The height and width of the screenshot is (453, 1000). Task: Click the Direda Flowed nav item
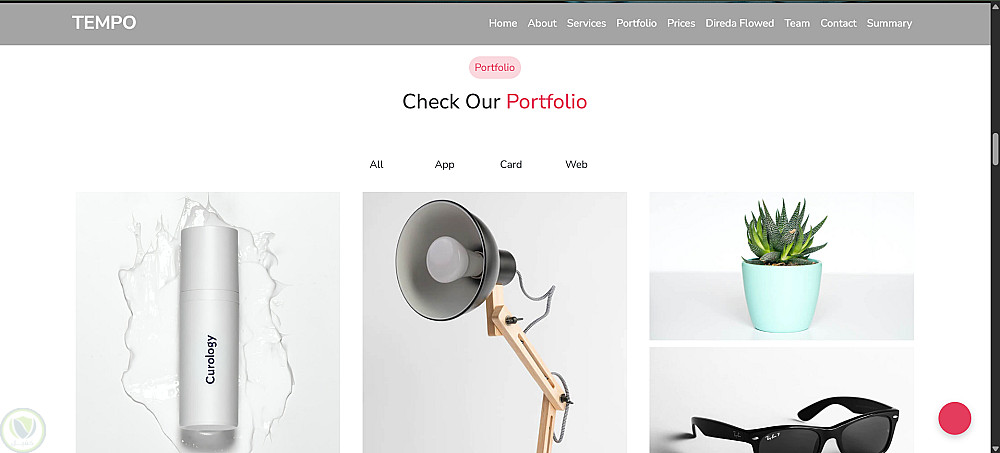coord(739,23)
